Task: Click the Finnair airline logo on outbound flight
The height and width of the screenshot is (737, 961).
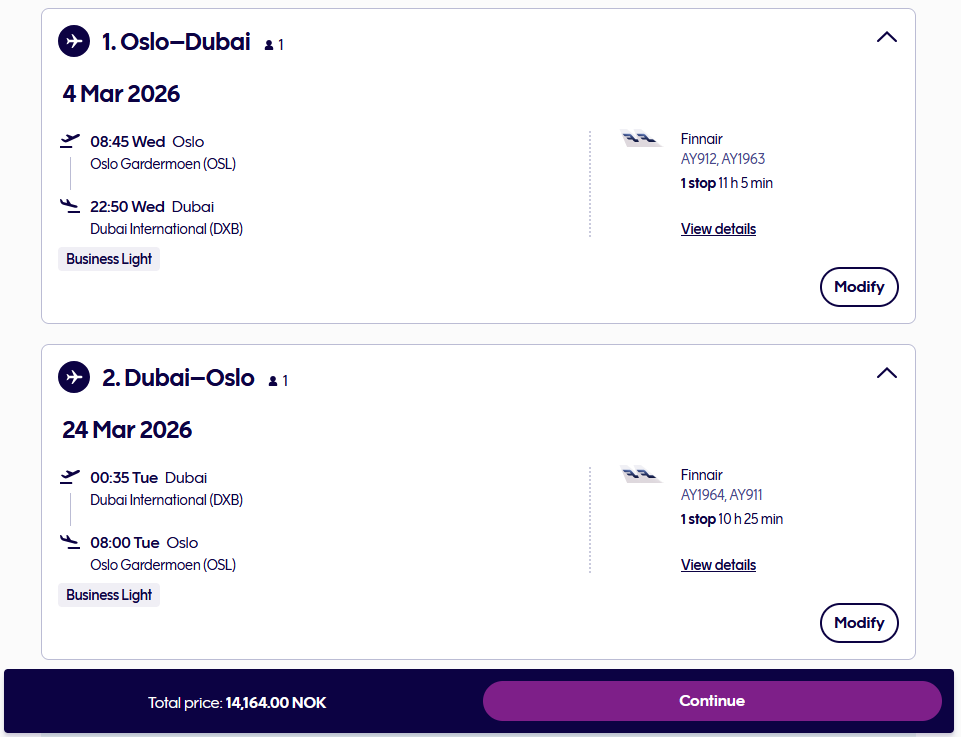Action: click(641, 138)
